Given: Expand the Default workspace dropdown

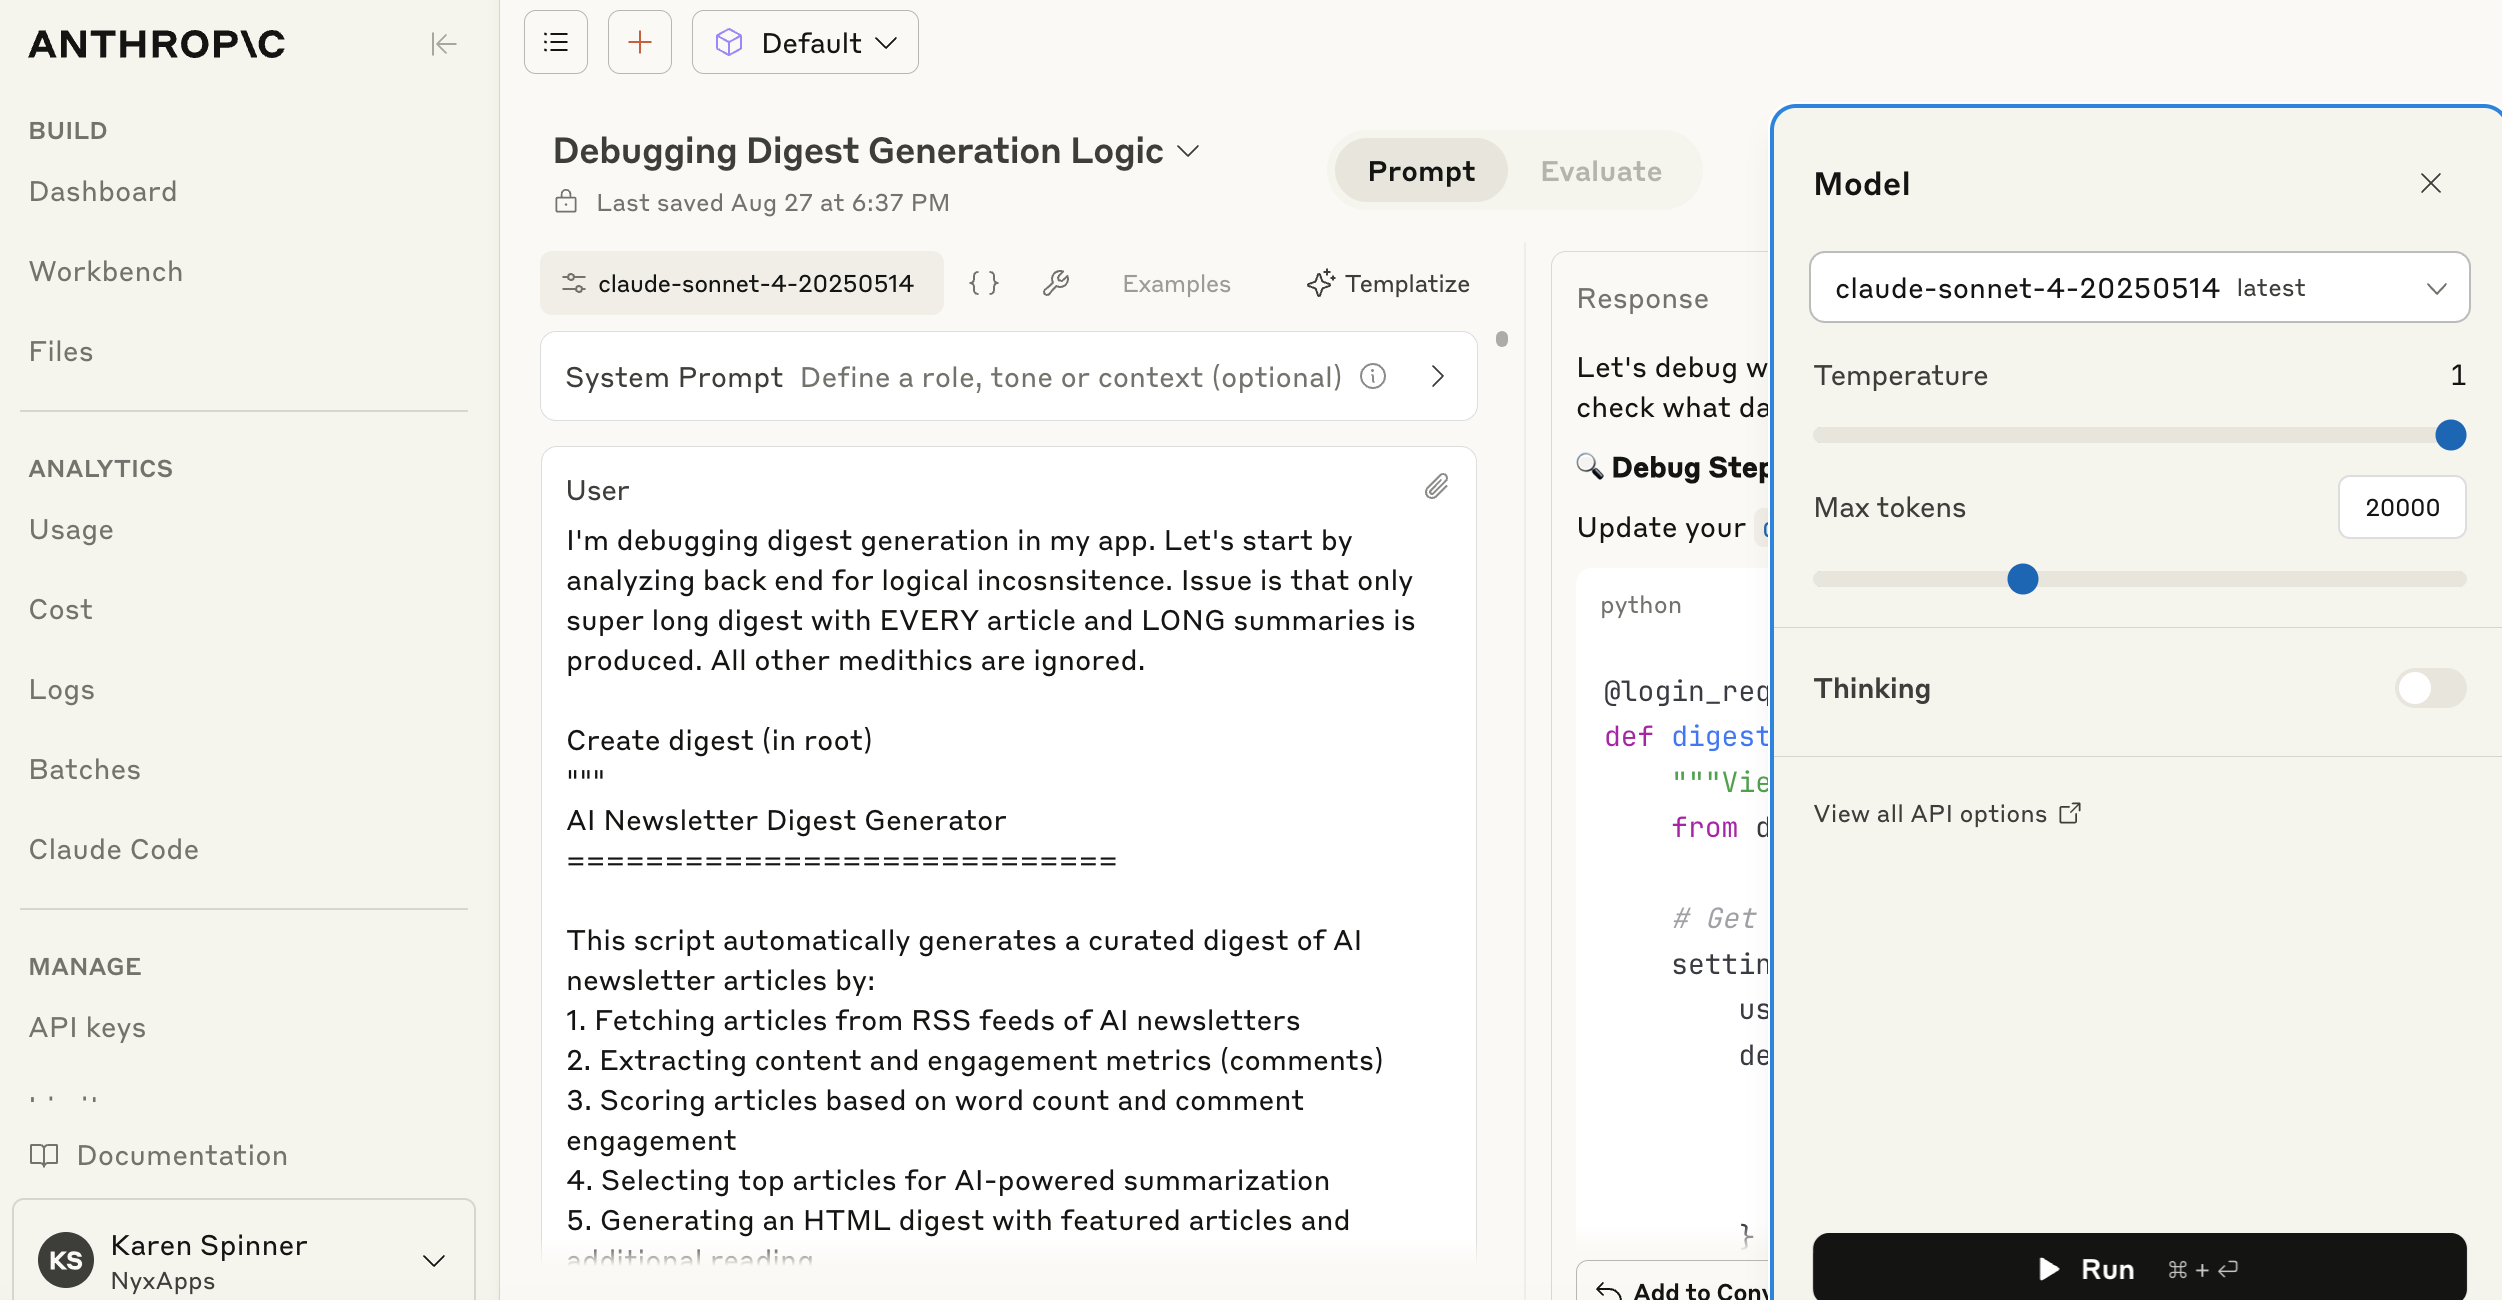Looking at the screenshot, I should 805,43.
